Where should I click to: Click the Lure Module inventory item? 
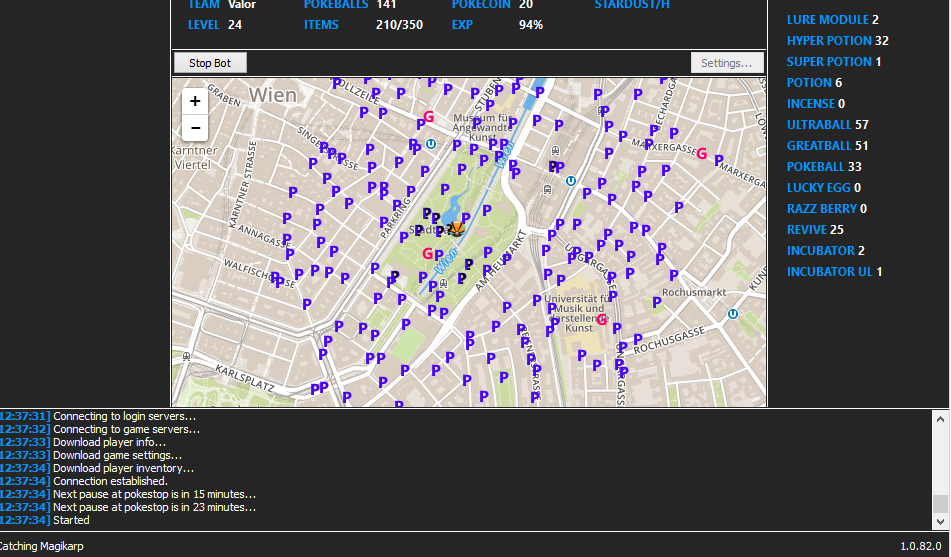point(832,20)
